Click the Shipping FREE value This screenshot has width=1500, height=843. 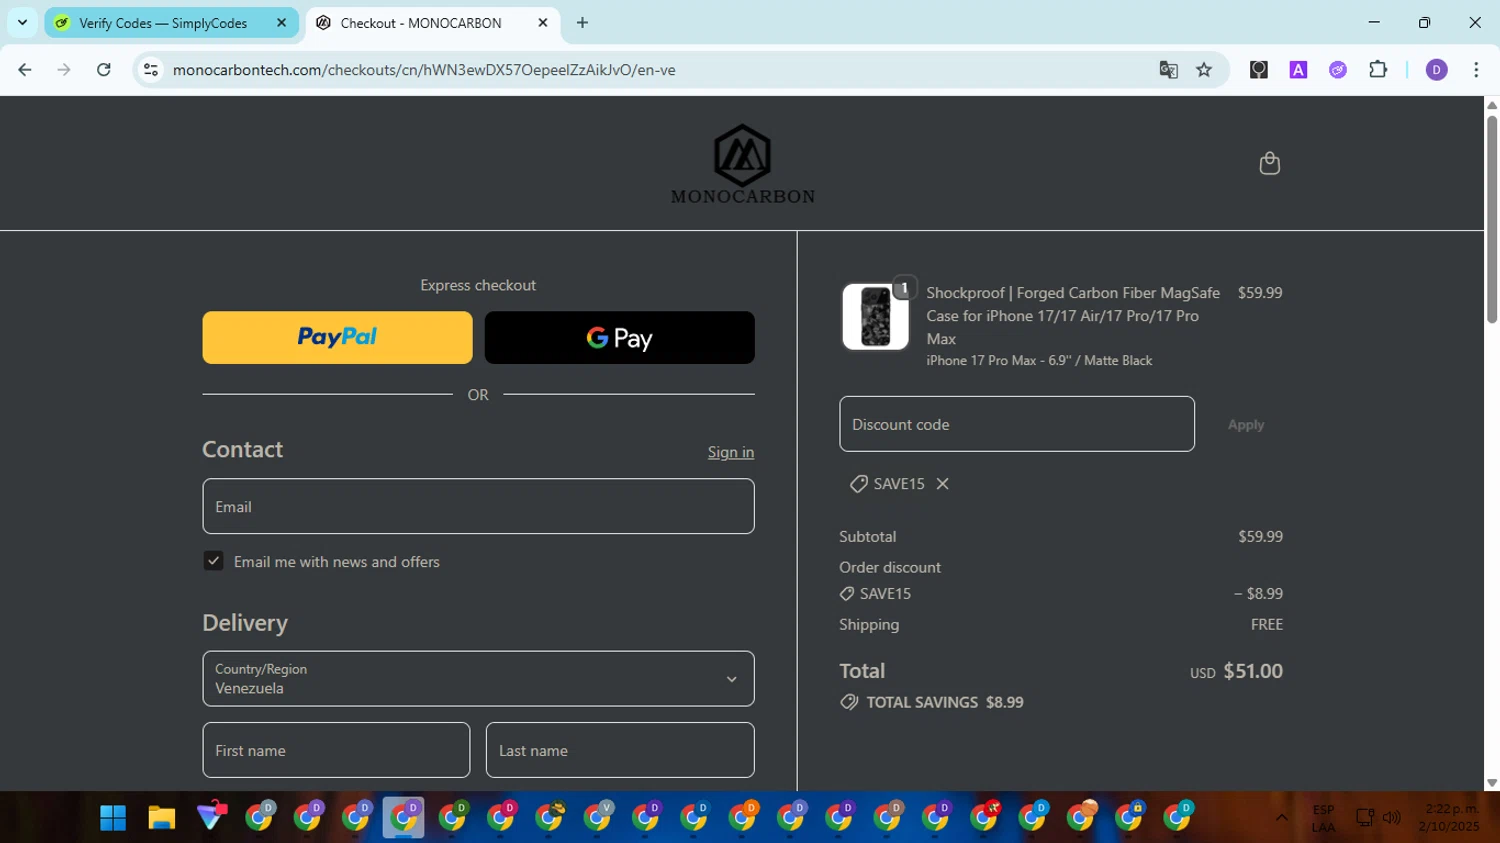(x=1266, y=624)
